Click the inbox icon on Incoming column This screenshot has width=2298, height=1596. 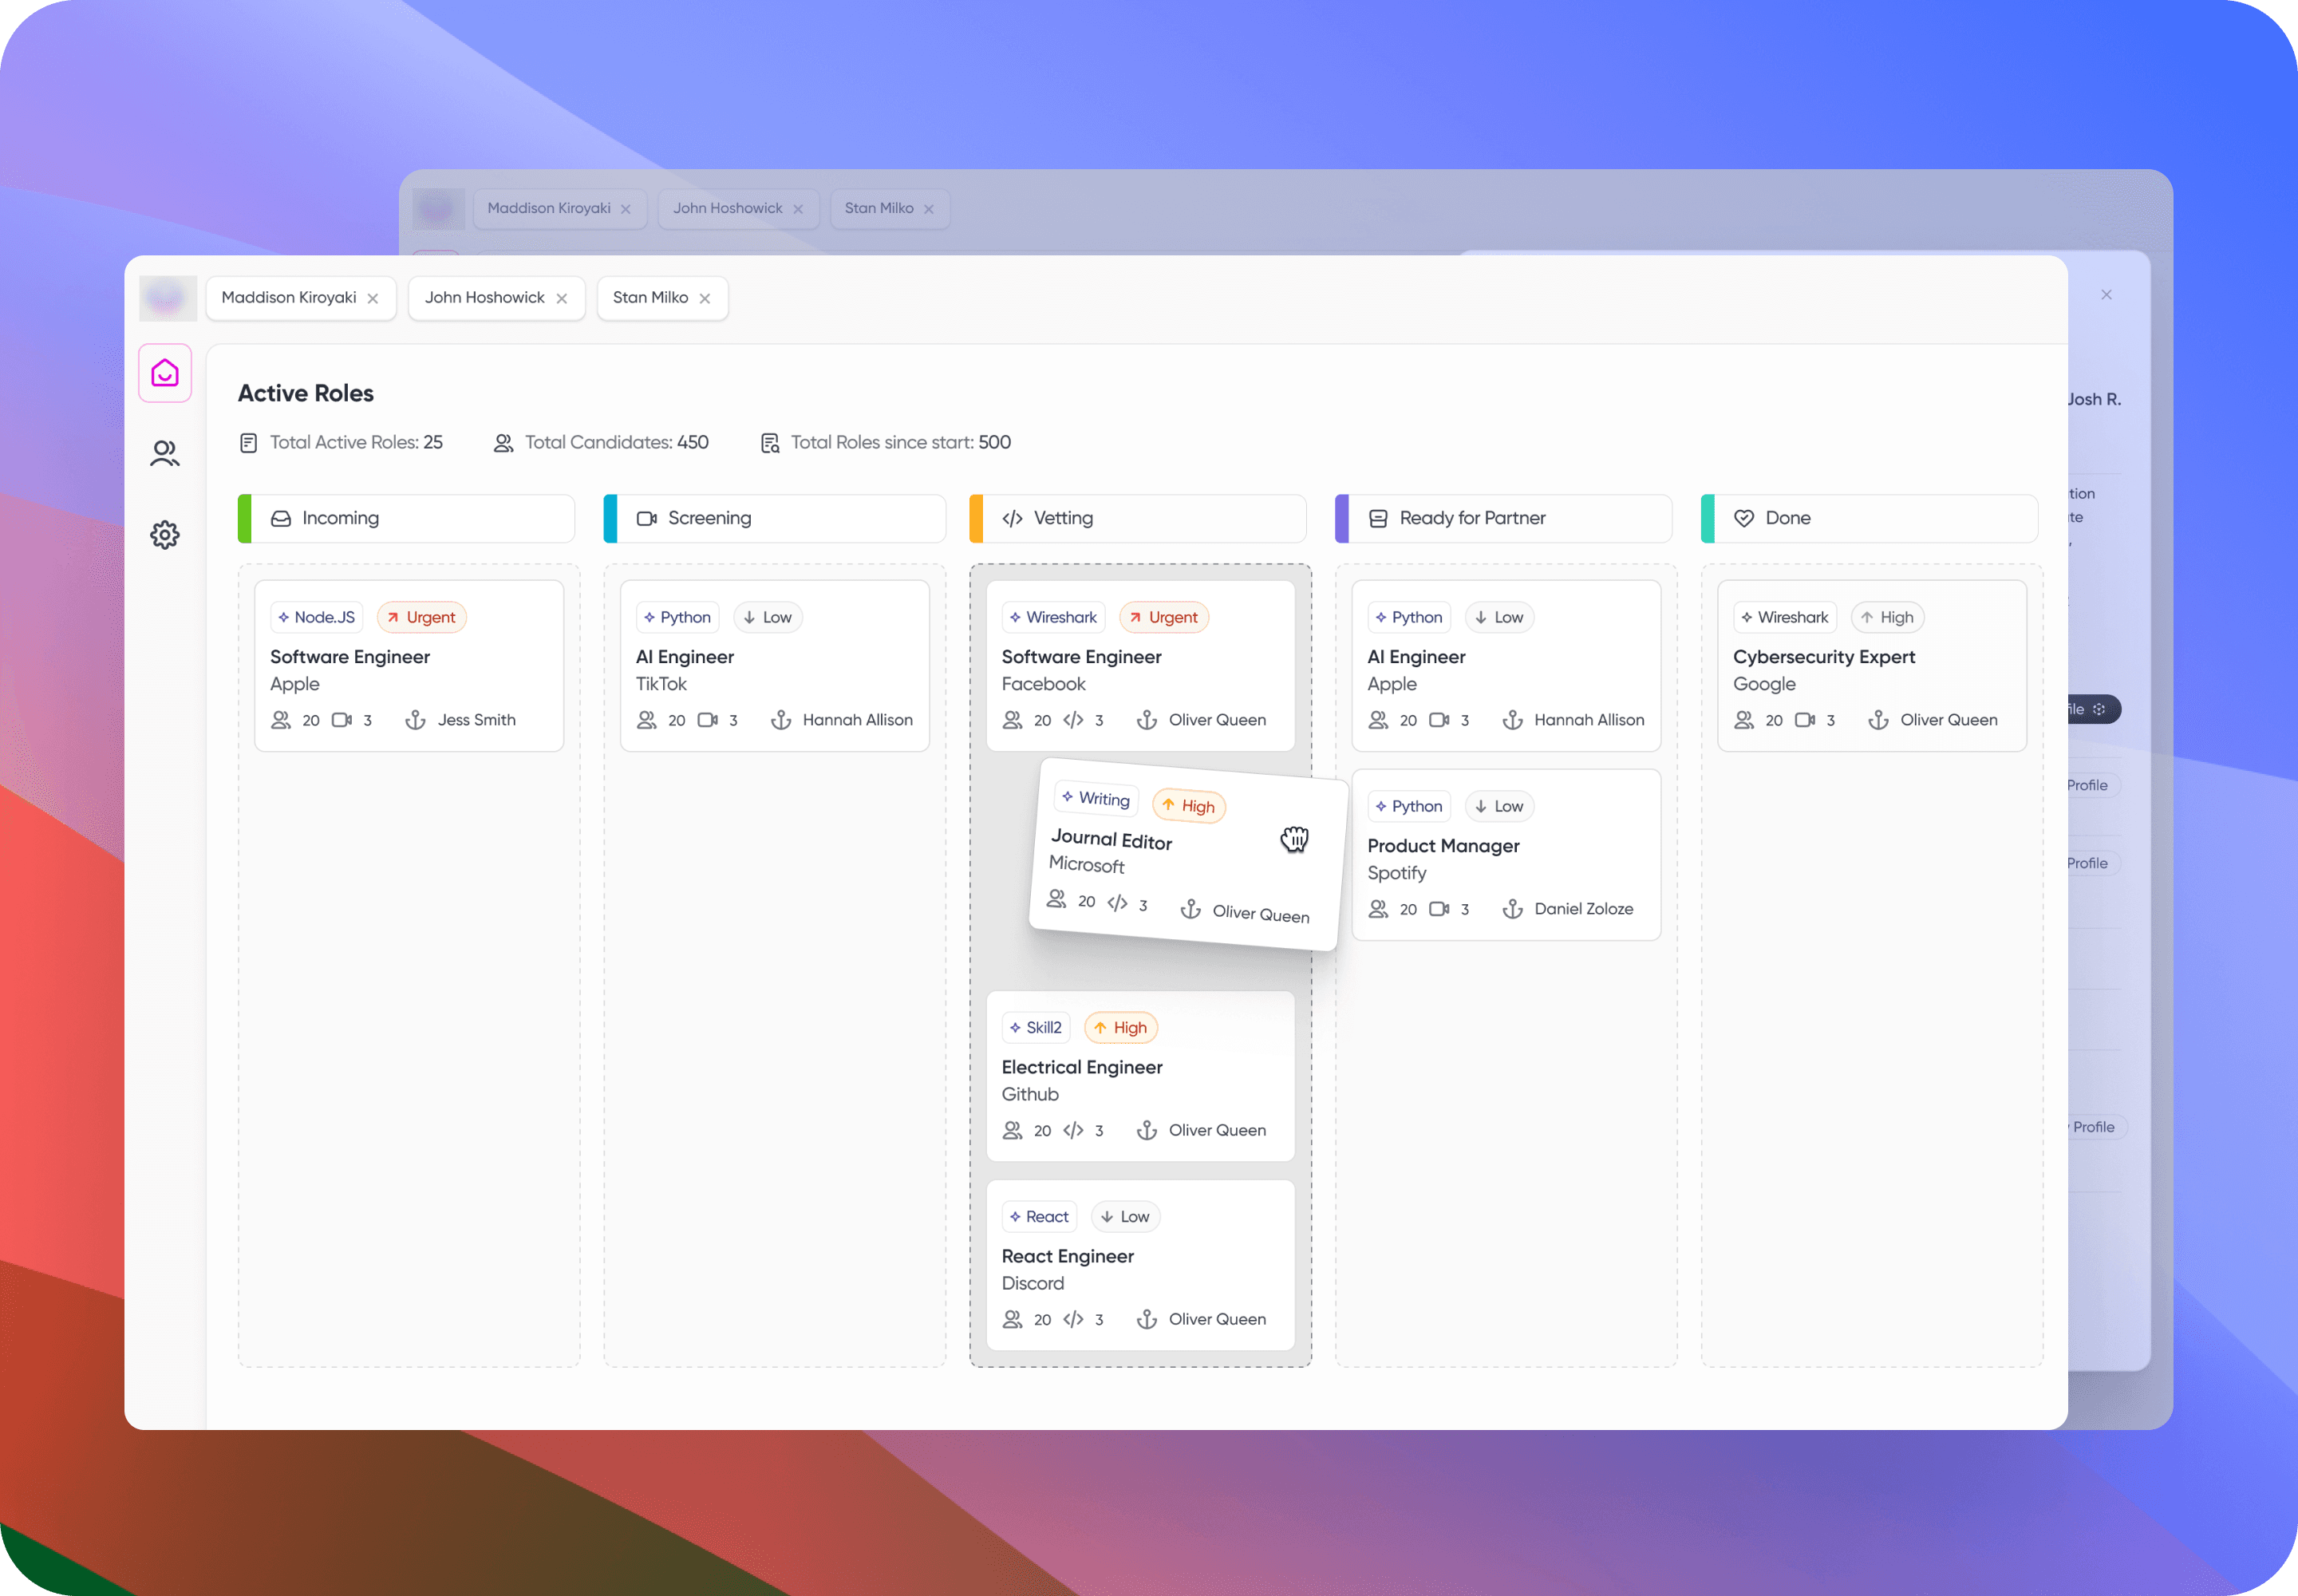coord(281,518)
